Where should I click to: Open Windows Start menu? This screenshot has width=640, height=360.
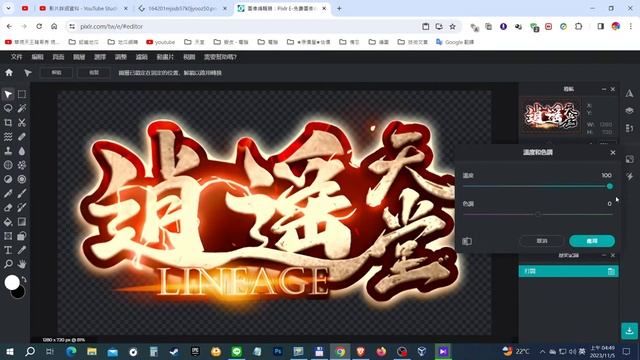9,351
